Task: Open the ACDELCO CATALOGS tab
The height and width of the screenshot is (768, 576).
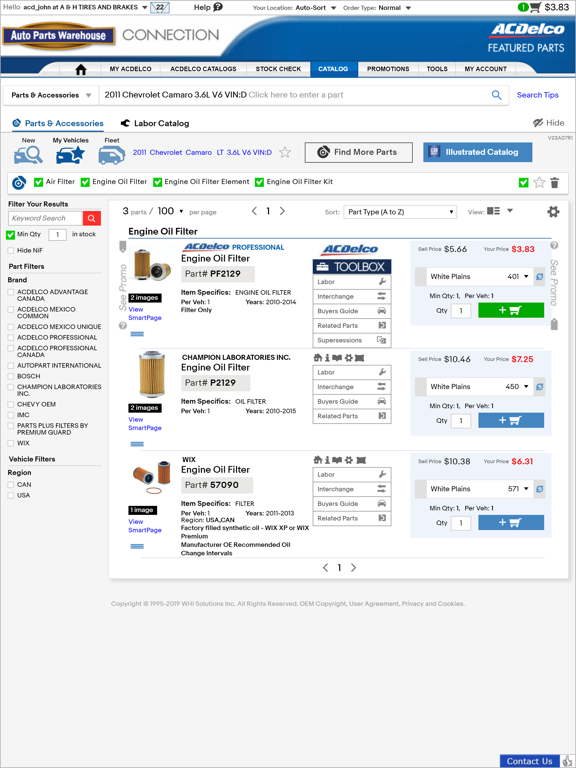Action: [203, 69]
